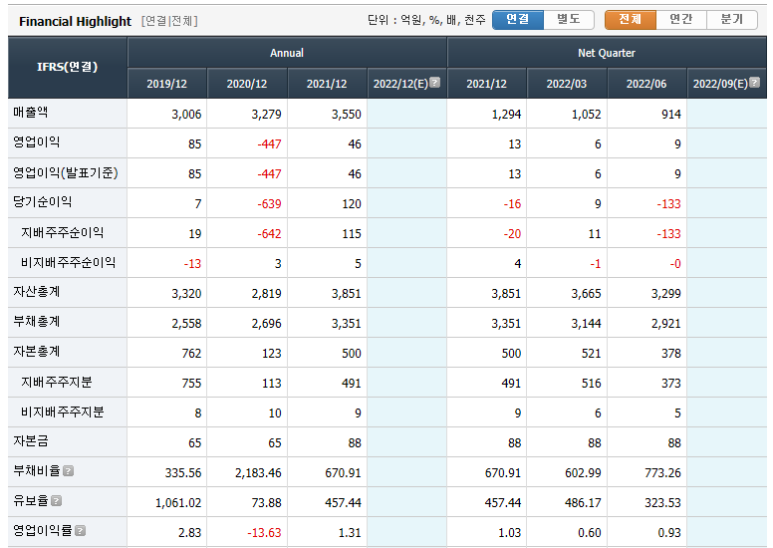Click the 부채총계 row label
The height and width of the screenshot is (548, 773).
click(36, 322)
